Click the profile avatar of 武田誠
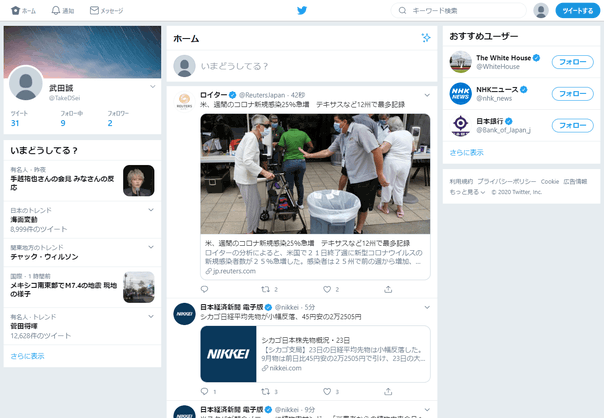 26,84
